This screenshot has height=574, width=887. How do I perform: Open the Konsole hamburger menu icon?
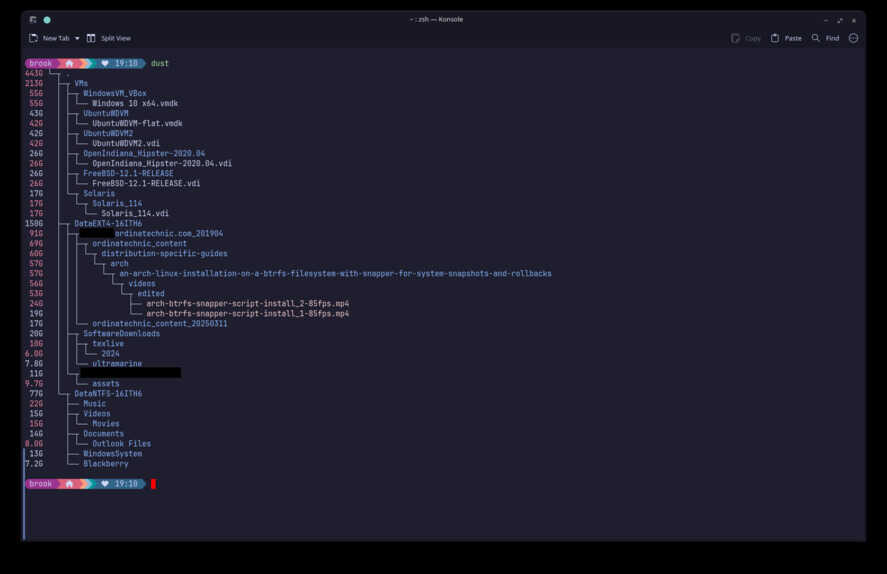coord(854,38)
